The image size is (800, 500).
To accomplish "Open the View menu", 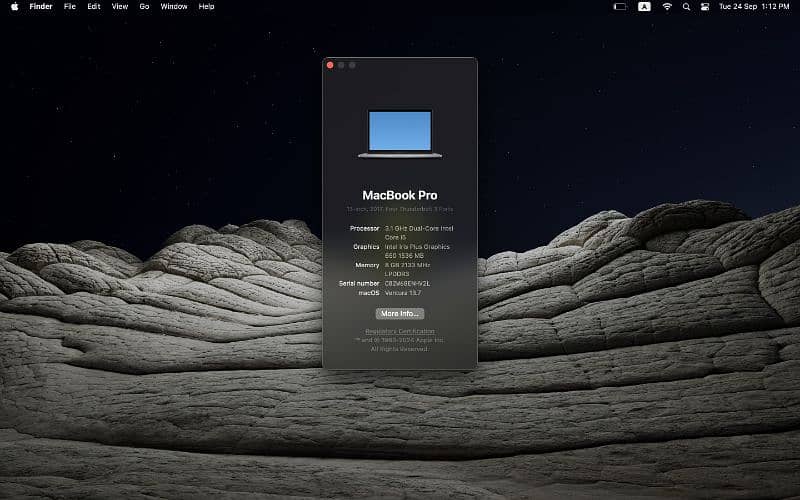I will click(119, 6).
